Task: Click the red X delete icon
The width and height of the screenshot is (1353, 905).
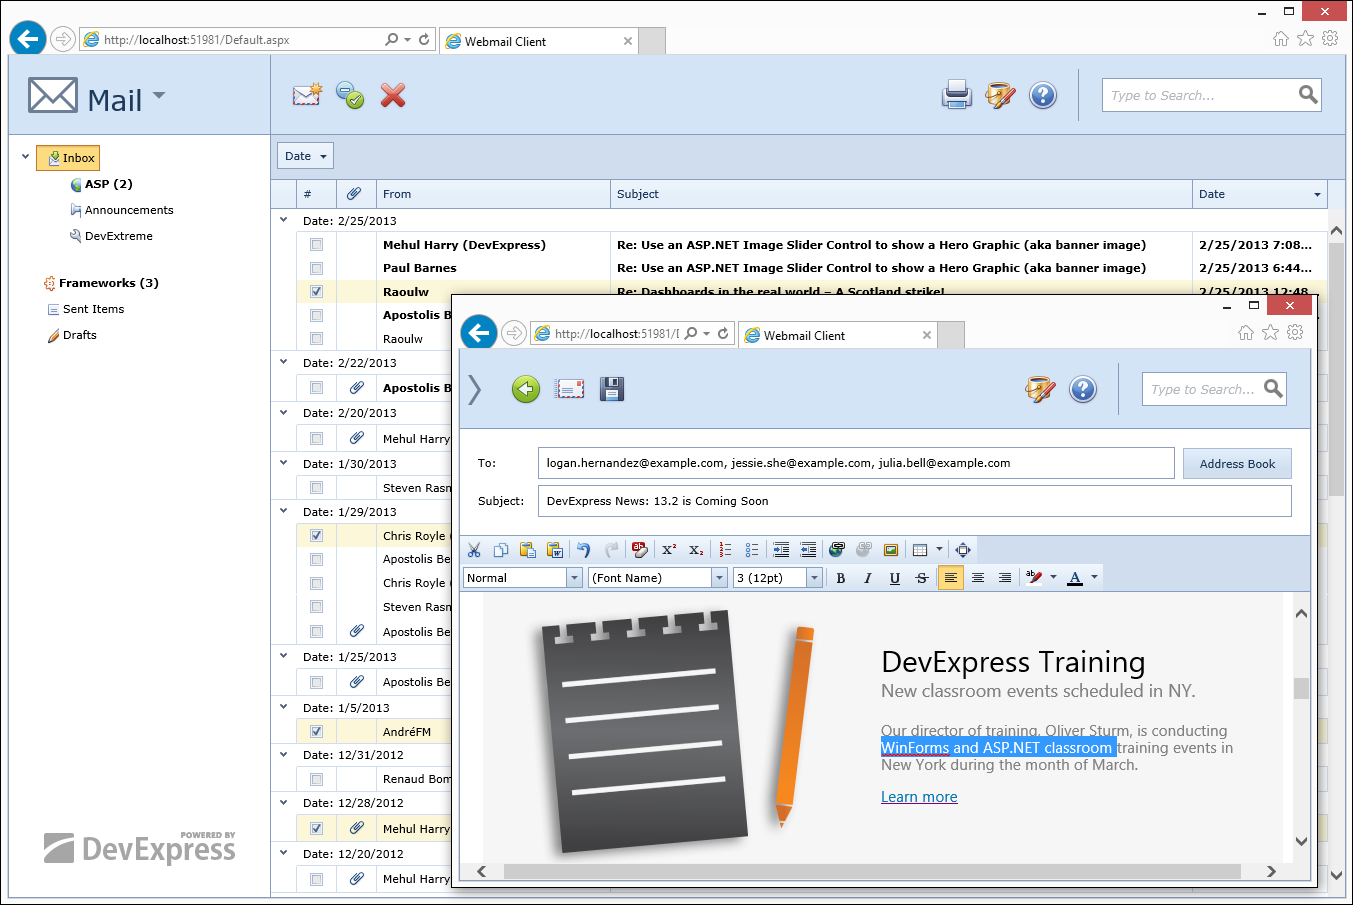Action: click(x=393, y=95)
